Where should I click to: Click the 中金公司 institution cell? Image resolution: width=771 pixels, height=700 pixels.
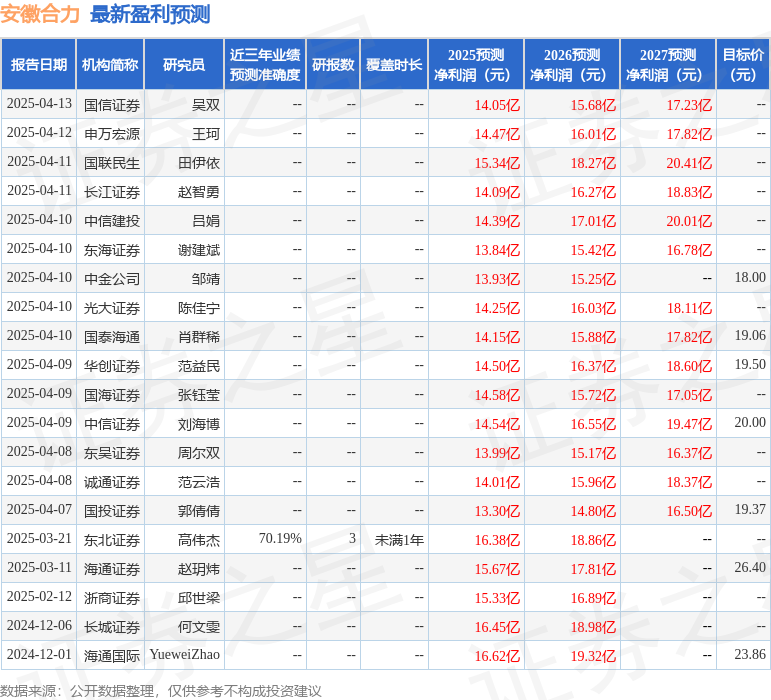(x=112, y=279)
